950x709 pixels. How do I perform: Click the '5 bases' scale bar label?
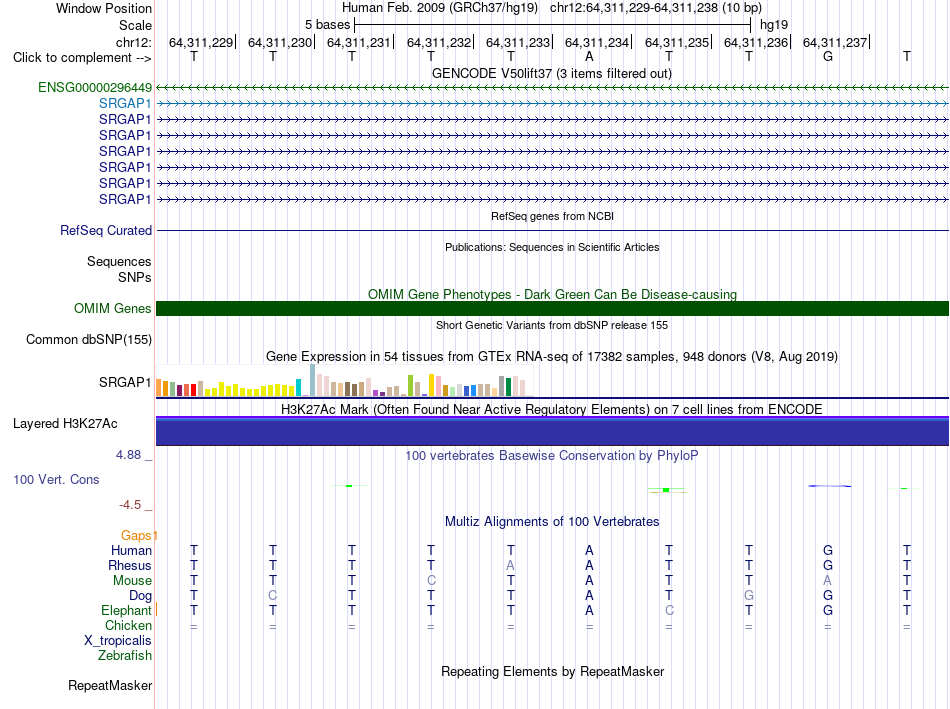(x=327, y=25)
